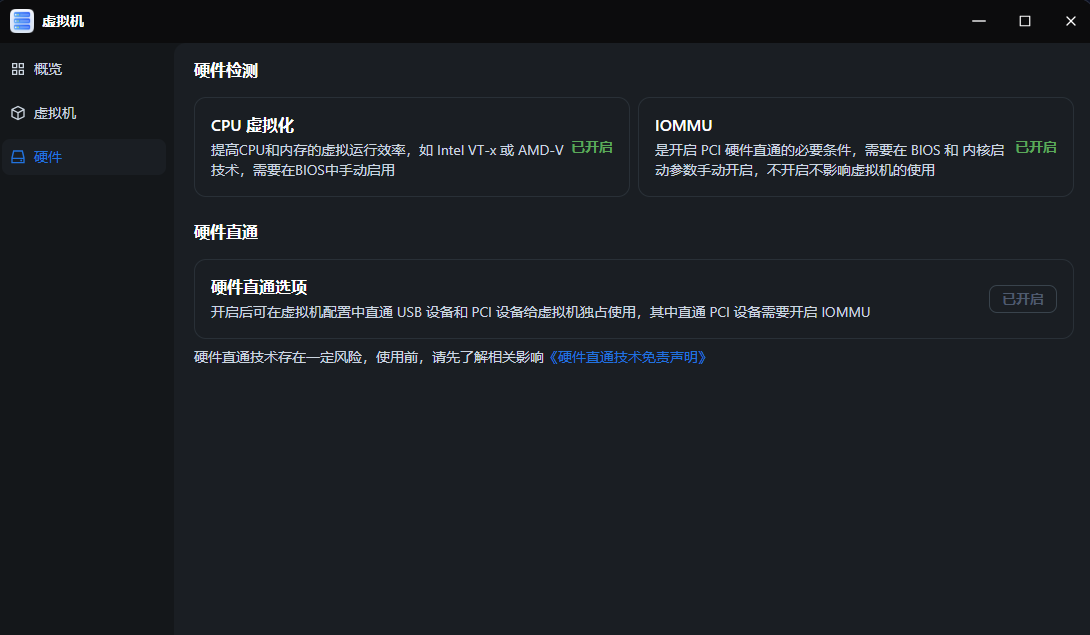This screenshot has width=1090, height=635.
Task: Select the 硬件 sidebar item
Action: 48,157
